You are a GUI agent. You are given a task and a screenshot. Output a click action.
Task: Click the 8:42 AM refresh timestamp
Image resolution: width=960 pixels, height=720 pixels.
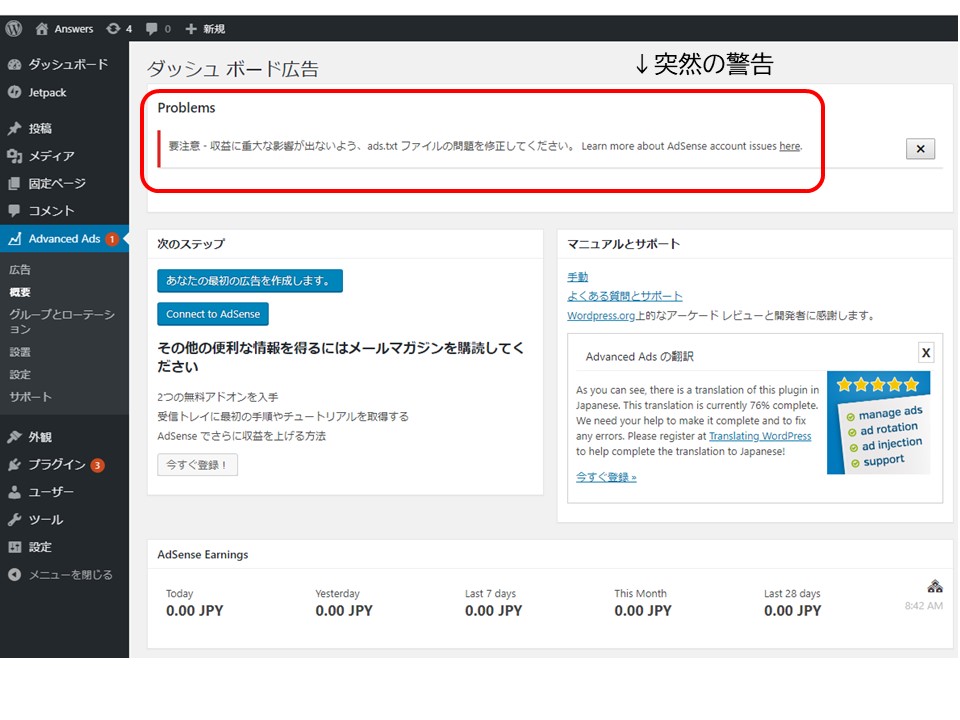[x=924, y=606]
